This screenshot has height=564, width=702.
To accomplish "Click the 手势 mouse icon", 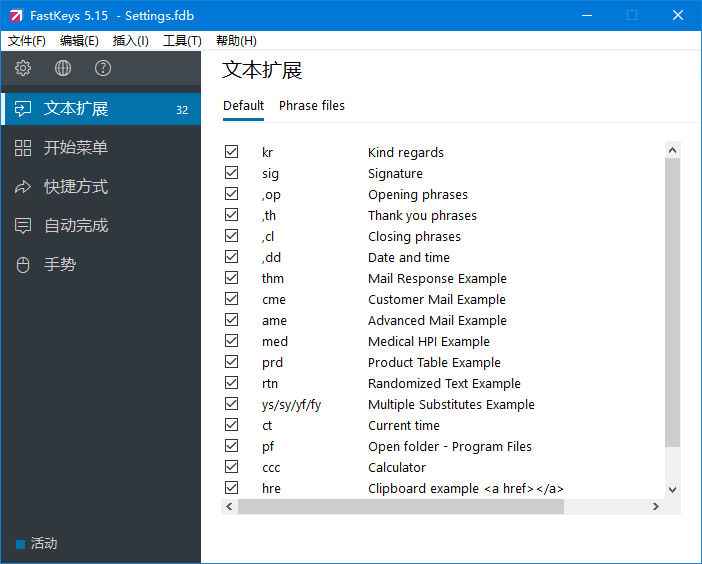I will tap(23, 265).
